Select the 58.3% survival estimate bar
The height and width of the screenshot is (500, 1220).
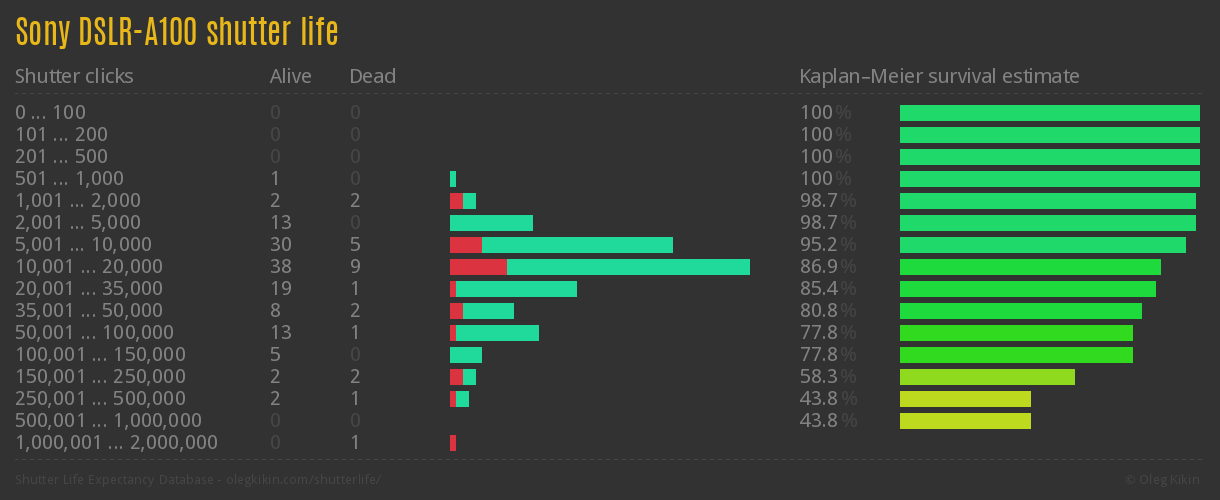pyautogui.click(x=987, y=377)
